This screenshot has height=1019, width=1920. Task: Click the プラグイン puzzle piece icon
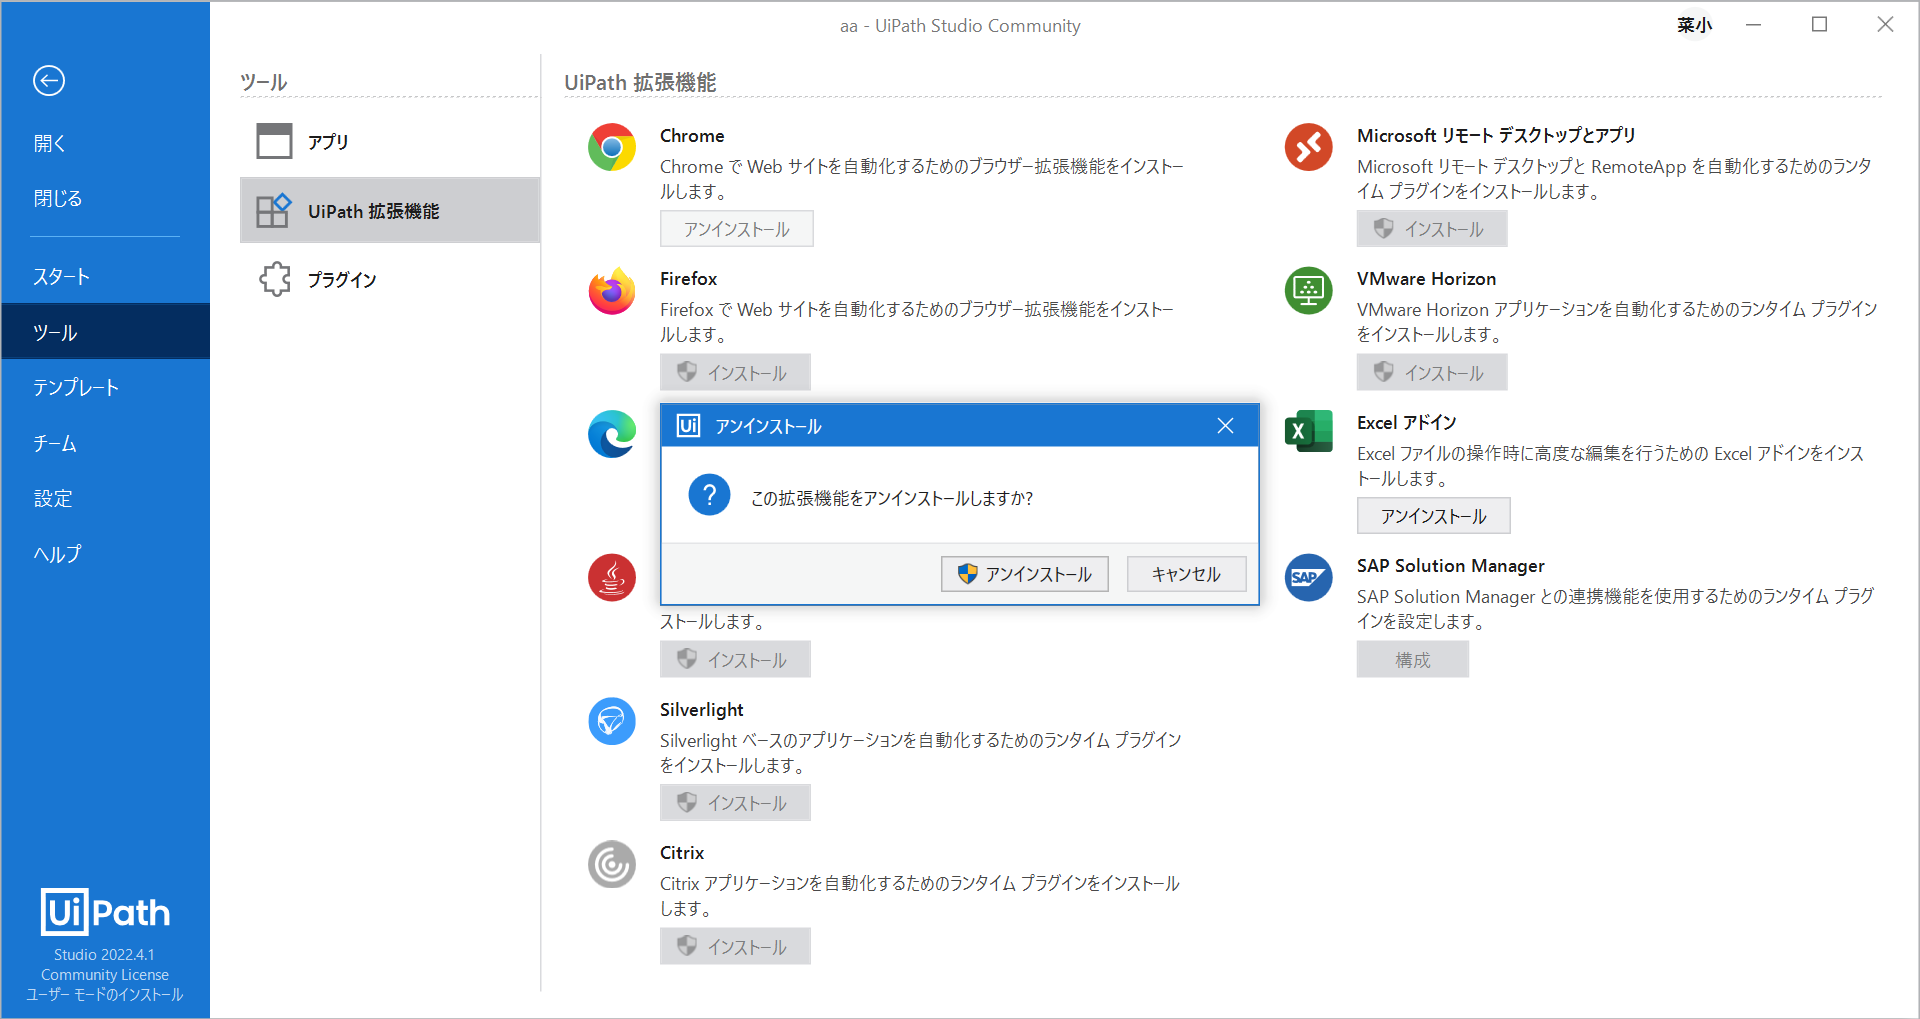point(274,279)
